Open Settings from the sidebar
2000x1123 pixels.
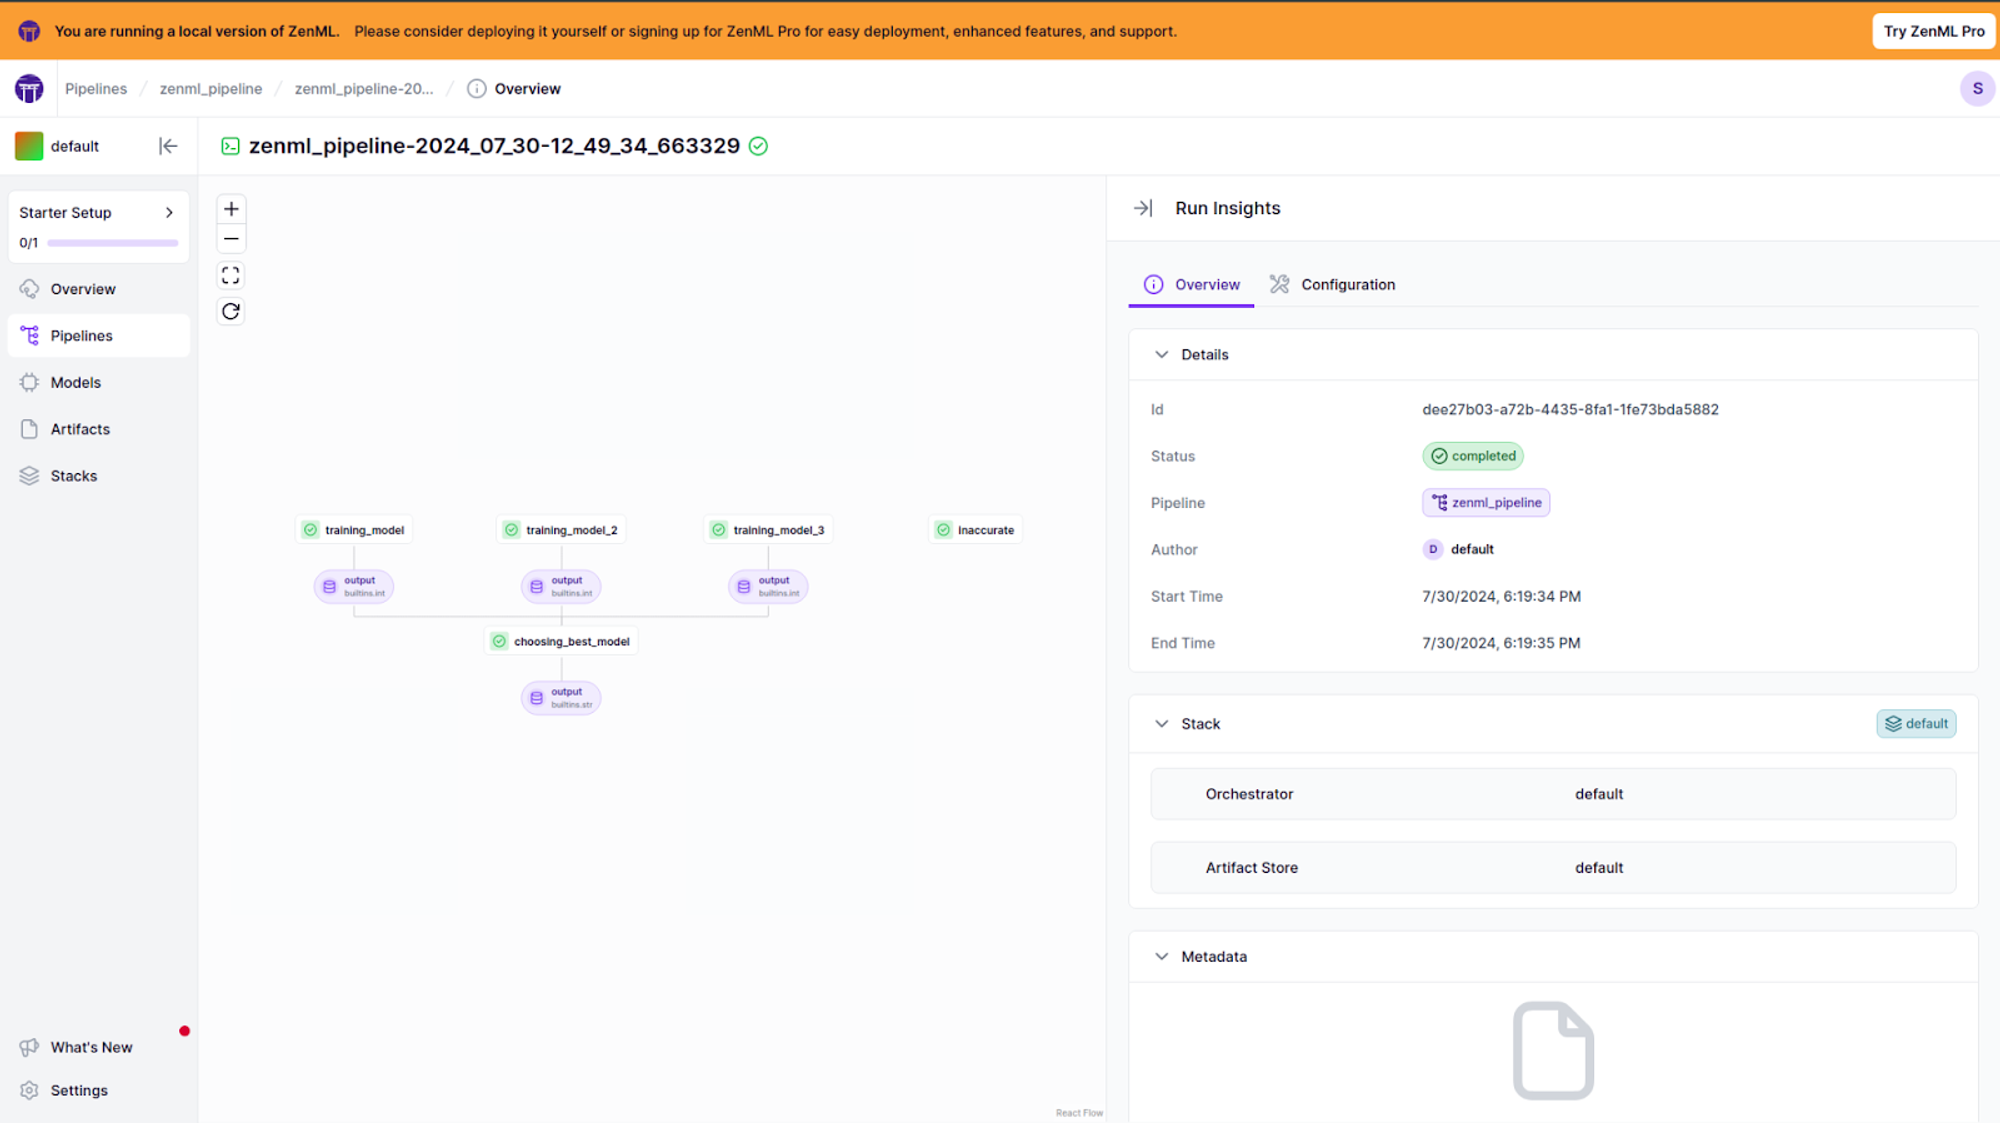pyautogui.click(x=78, y=1090)
